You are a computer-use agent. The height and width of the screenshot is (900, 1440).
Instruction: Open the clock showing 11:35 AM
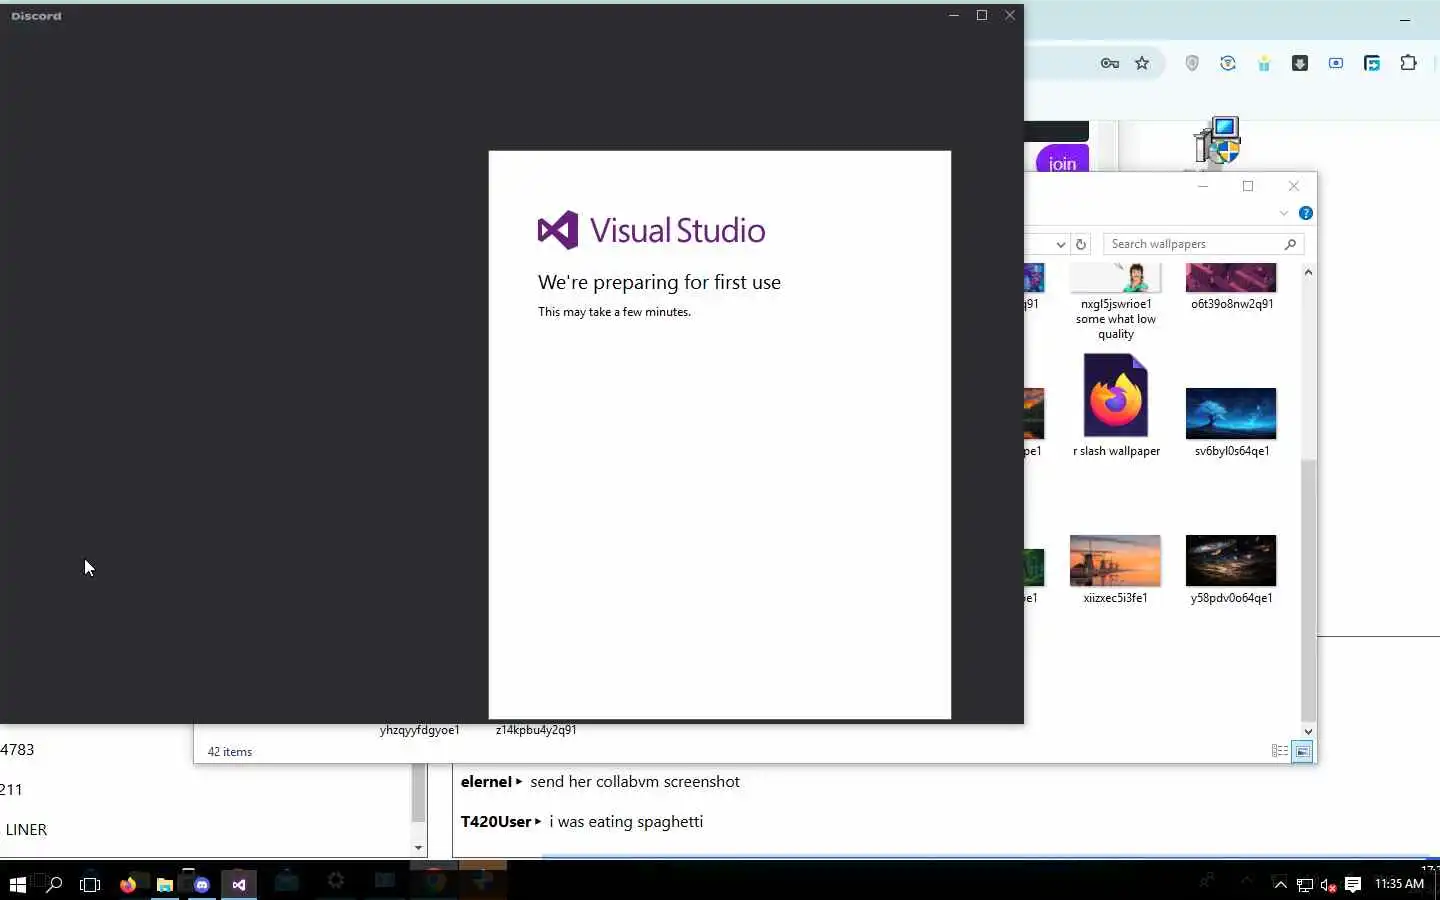pos(1399,884)
